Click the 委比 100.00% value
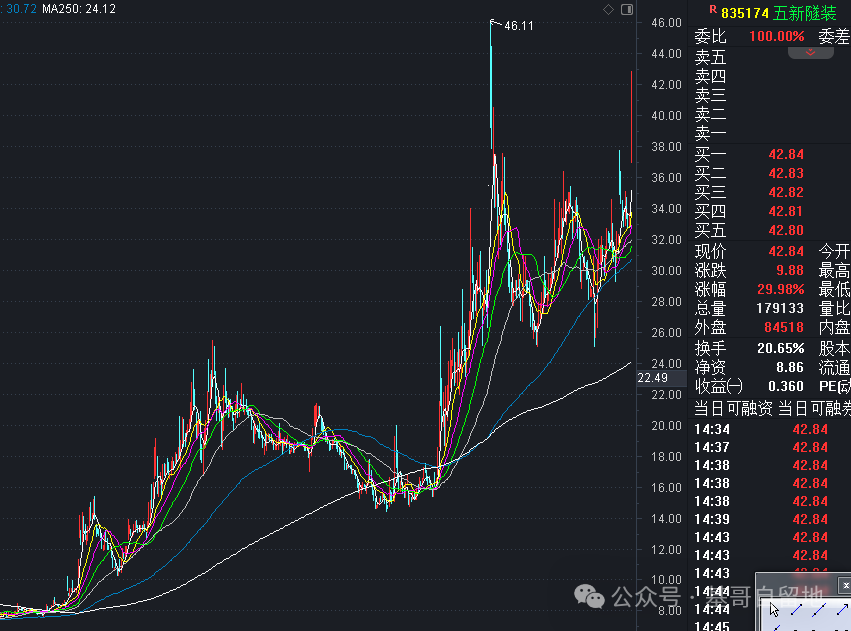Image resolution: width=851 pixels, height=631 pixels. coord(777,36)
